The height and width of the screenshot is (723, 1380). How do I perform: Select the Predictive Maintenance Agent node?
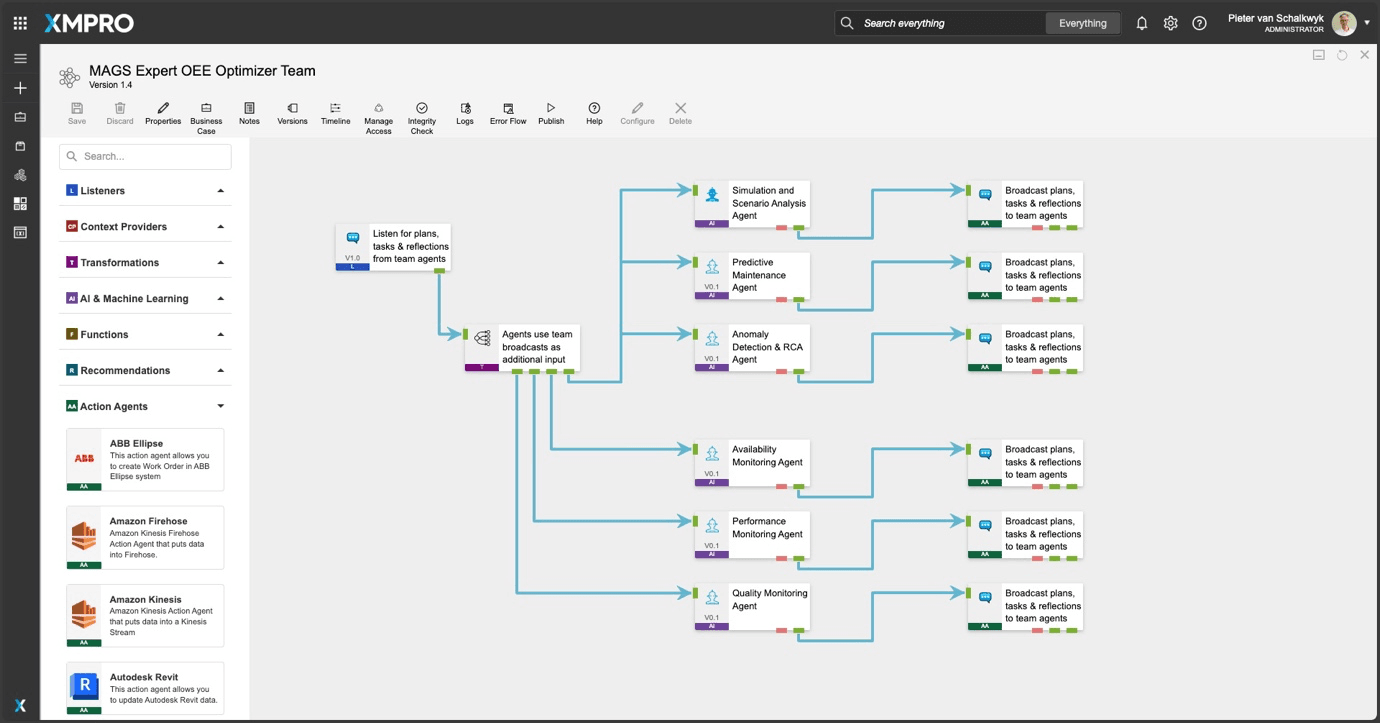[x=752, y=275]
